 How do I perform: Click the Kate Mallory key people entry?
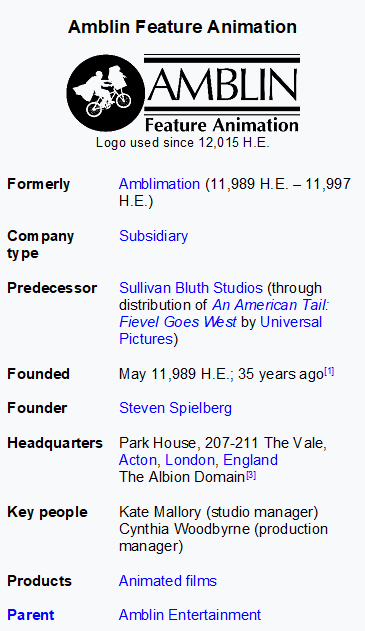pyautogui.click(x=219, y=512)
